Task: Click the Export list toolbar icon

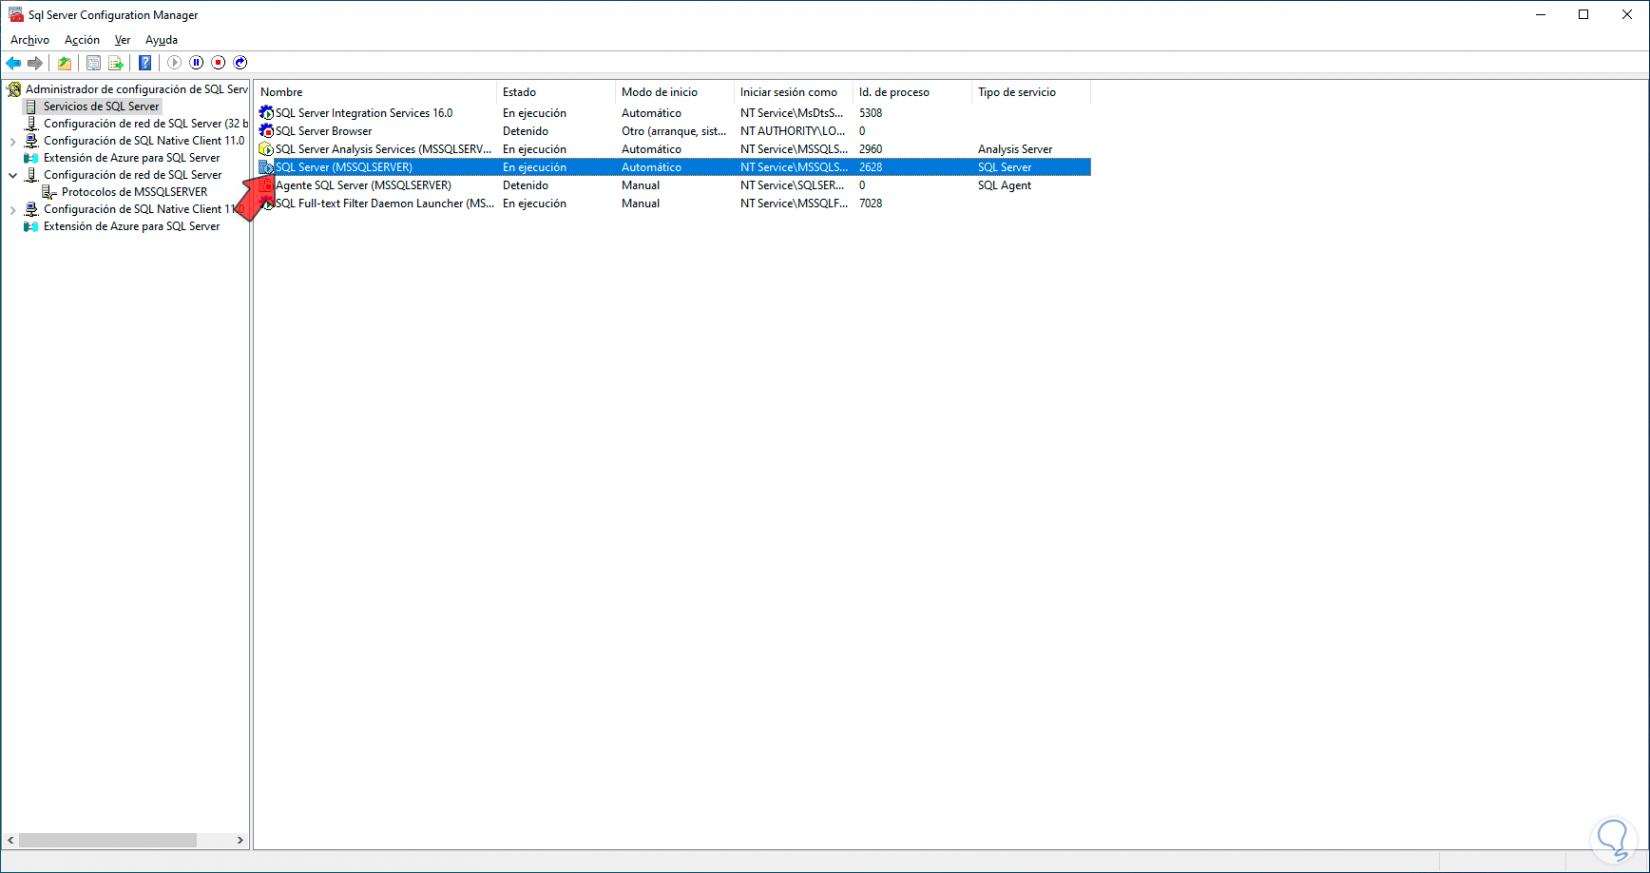Action: (116, 63)
